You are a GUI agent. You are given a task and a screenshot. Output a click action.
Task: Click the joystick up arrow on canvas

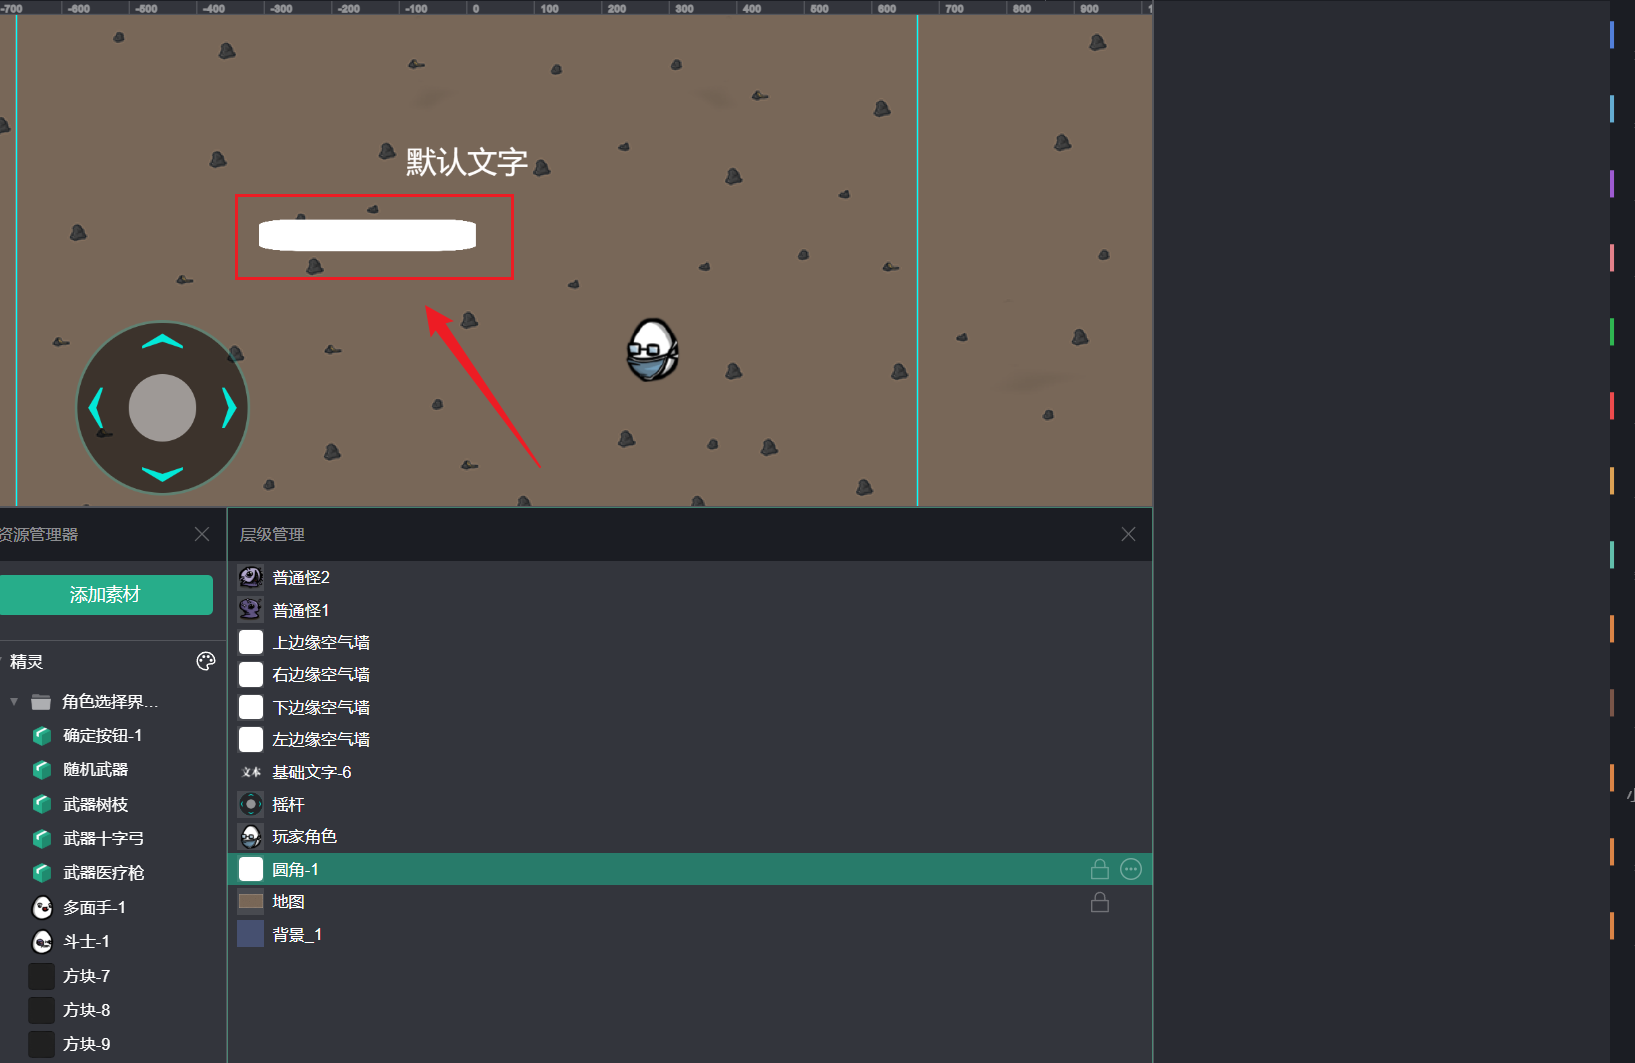(162, 342)
